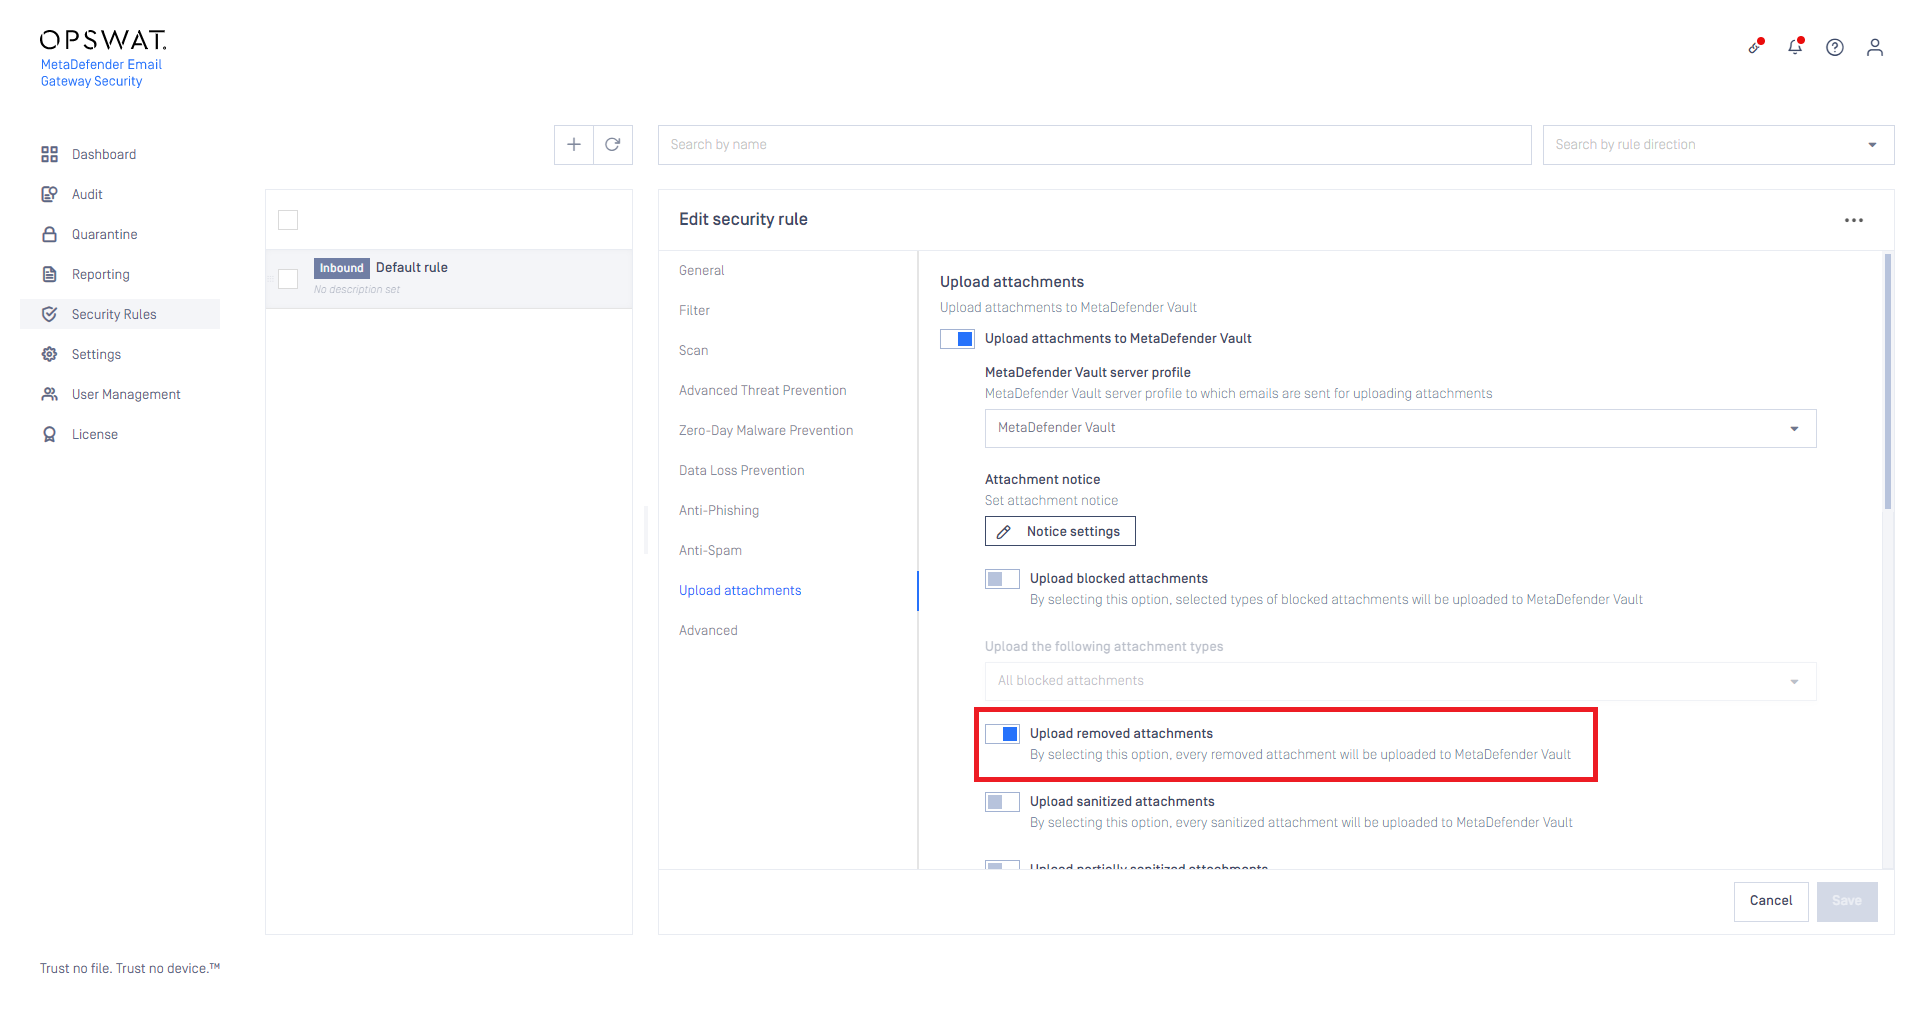Enable Upload blocked attachments toggle

[1002, 579]
